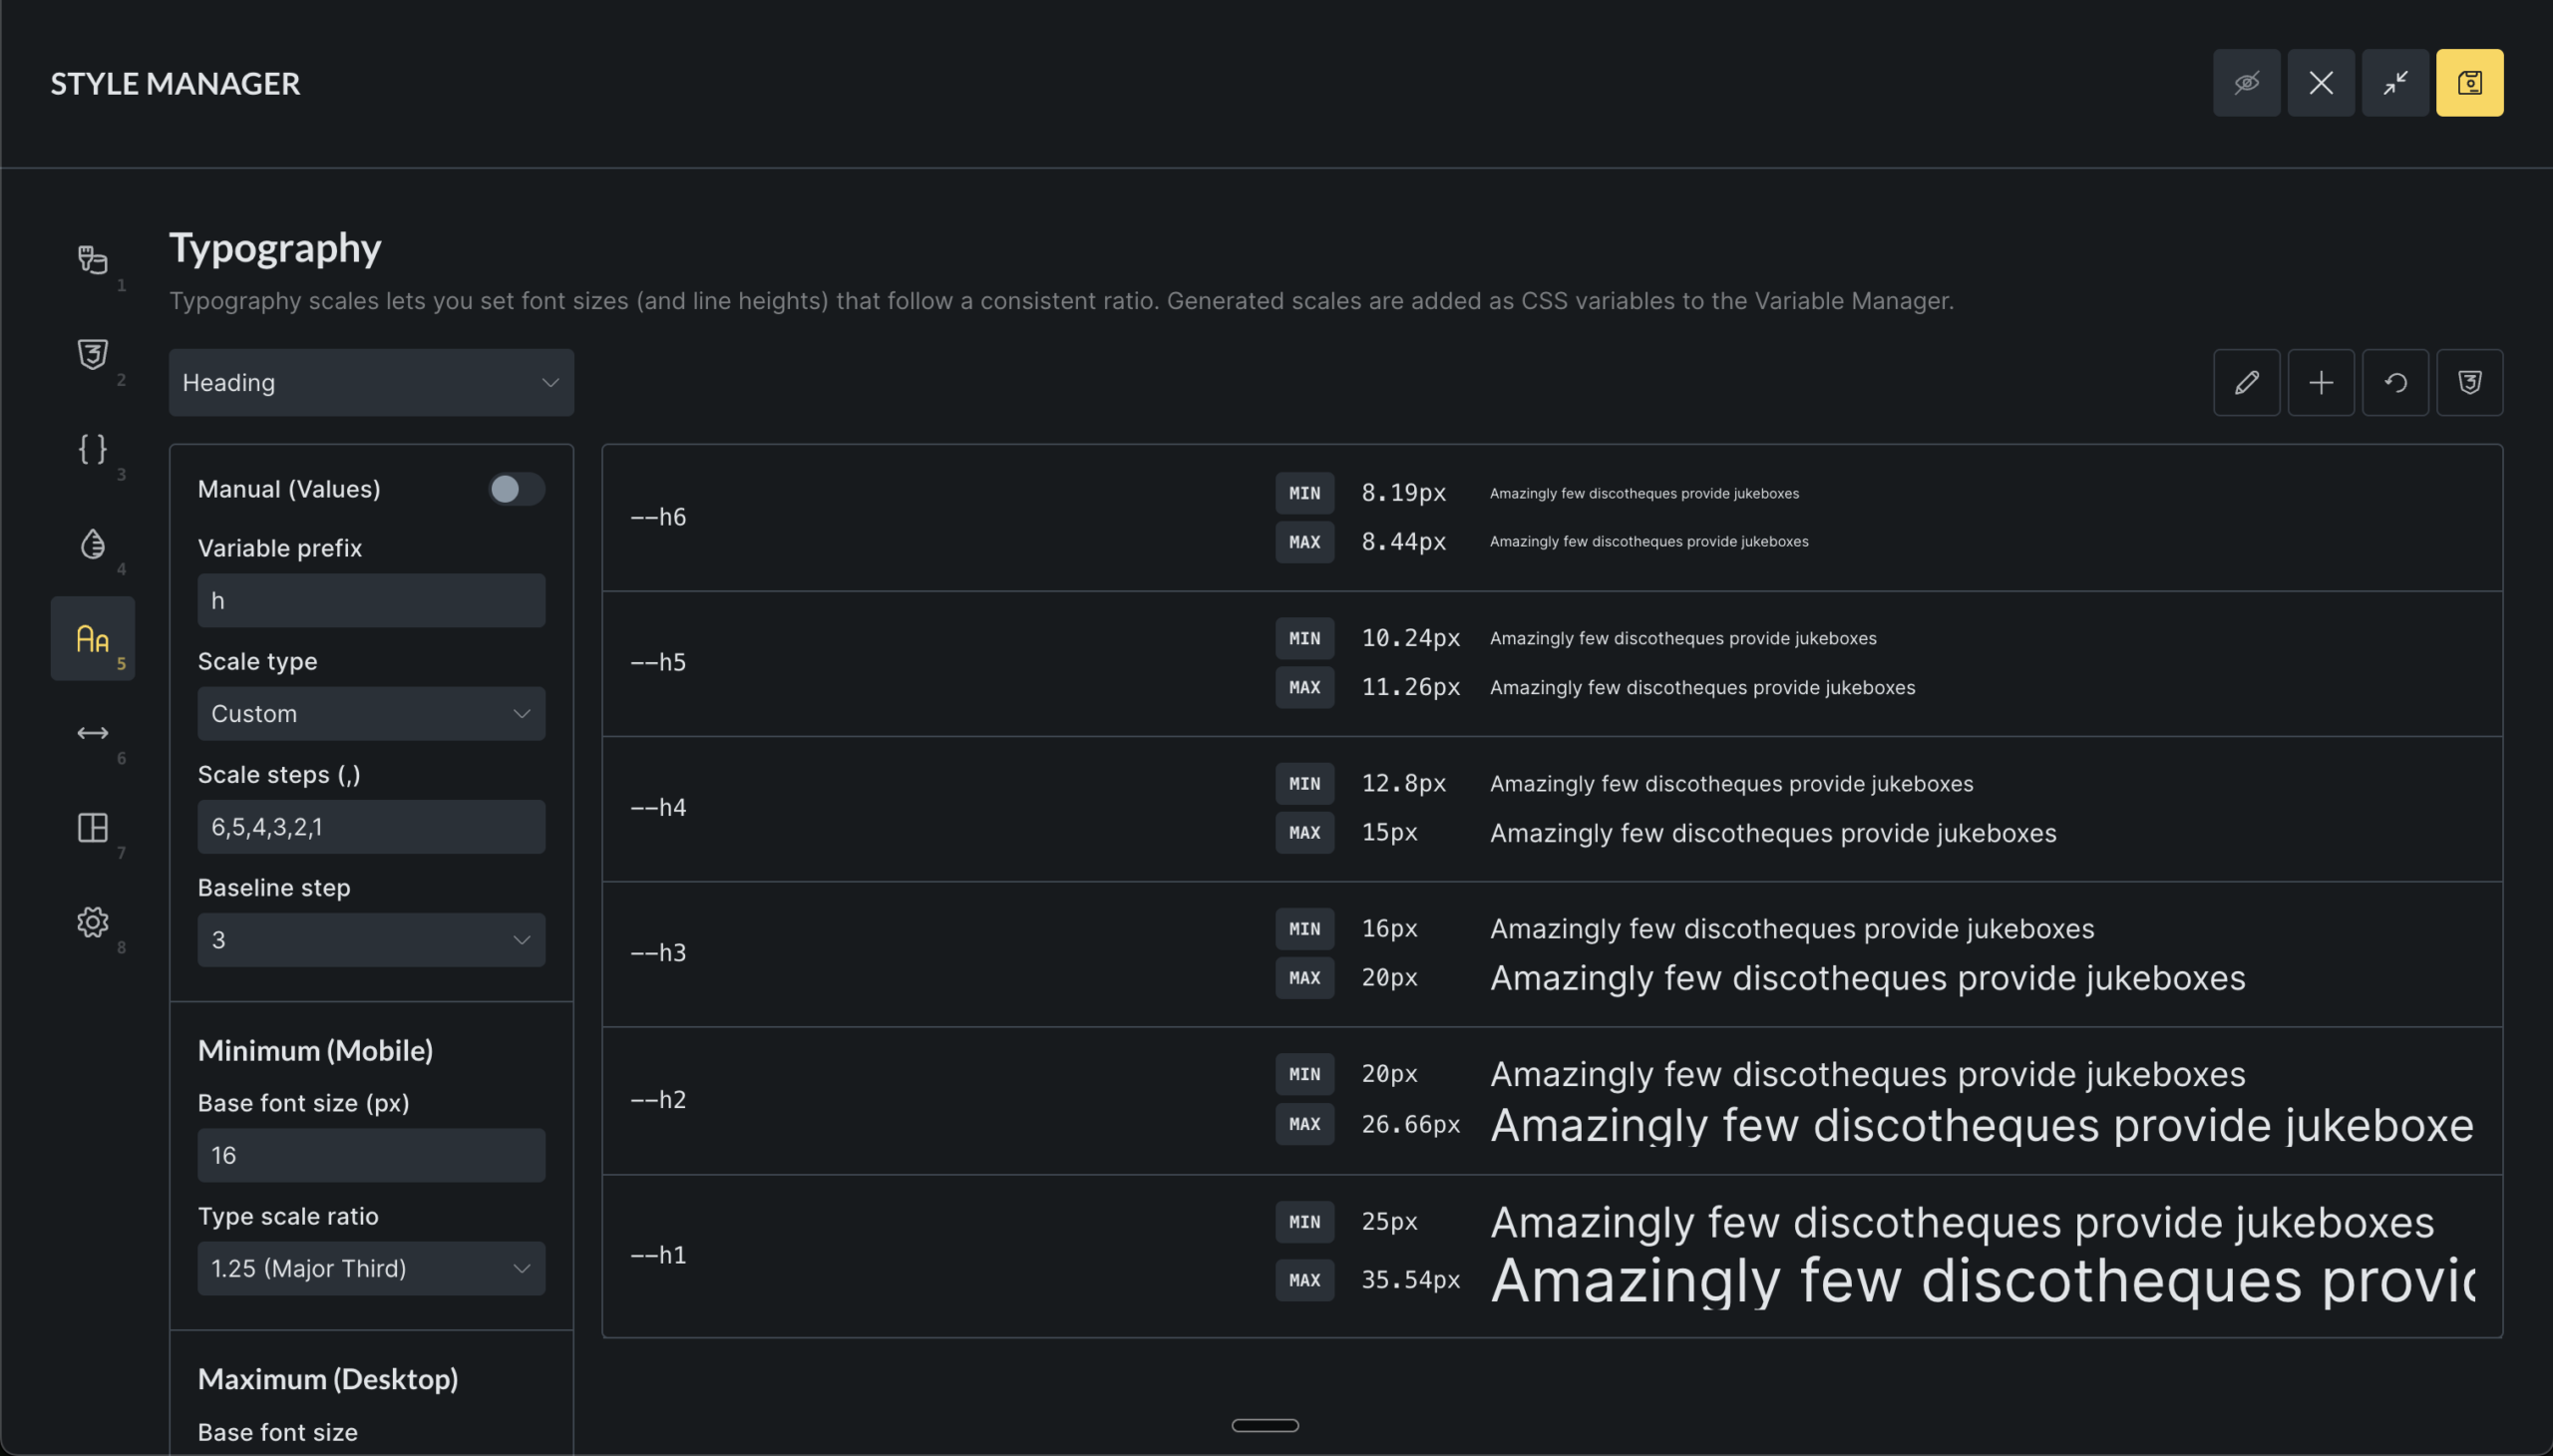Toggle the Manual (Values) switch
2553x1456 pixels.
pyautogui.click(x=515, y=489)
